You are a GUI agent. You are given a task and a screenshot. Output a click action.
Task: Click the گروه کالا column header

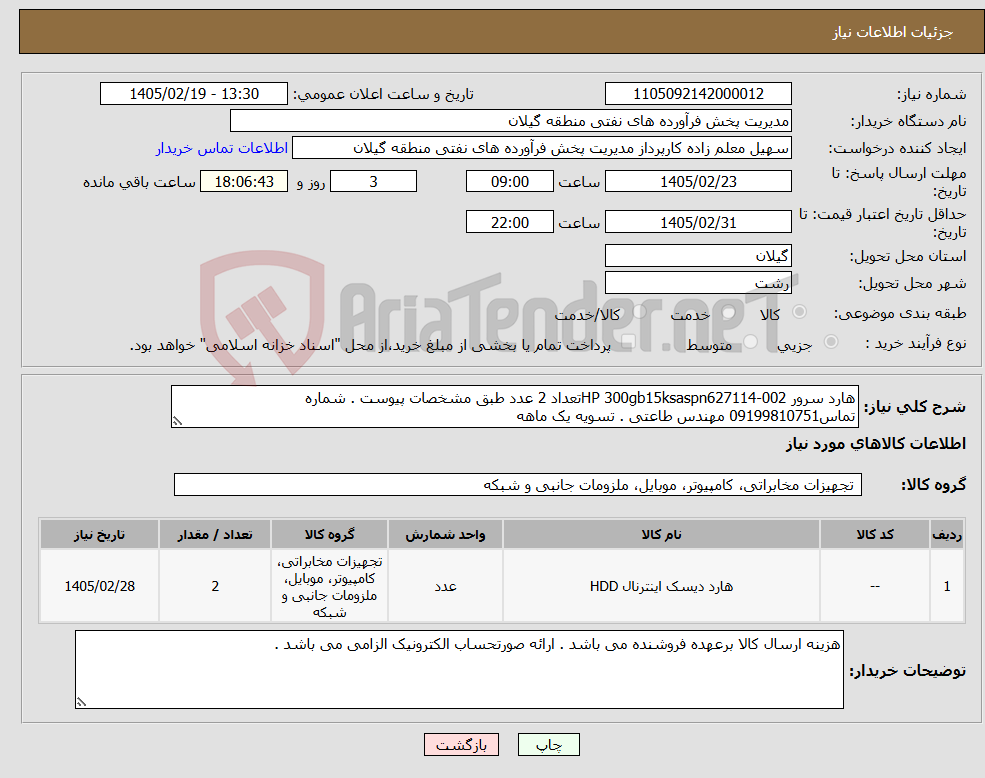[329, 534]
